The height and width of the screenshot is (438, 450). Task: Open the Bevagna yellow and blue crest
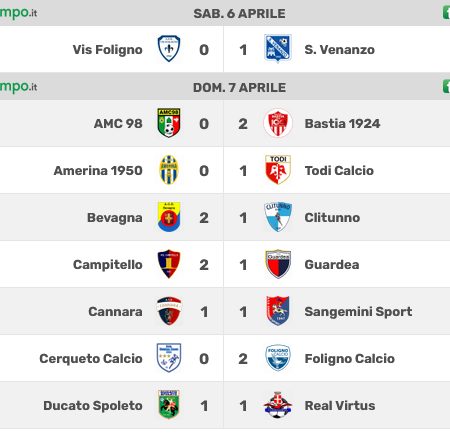(169, 217)
